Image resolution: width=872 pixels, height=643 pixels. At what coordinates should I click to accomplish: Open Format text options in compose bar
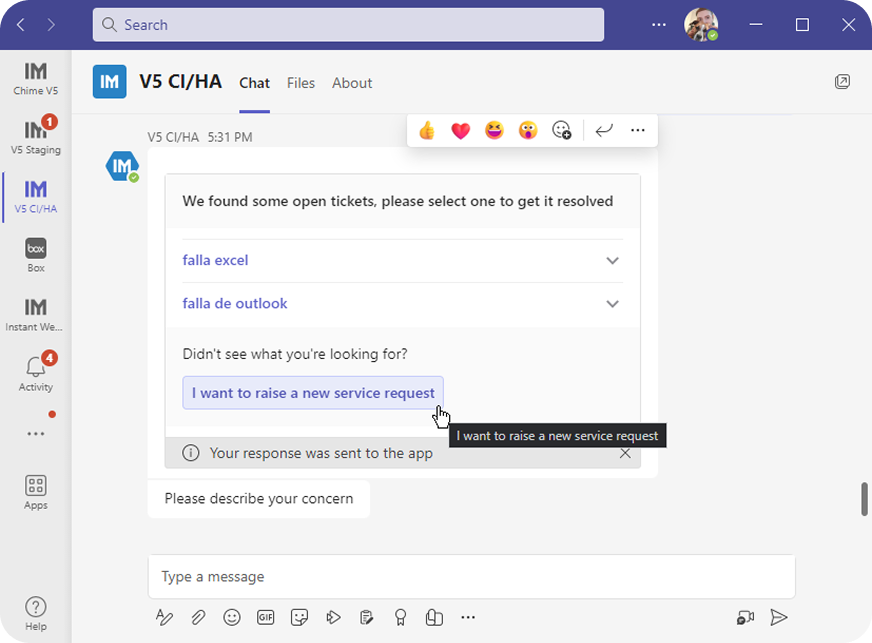coord(164,617)
